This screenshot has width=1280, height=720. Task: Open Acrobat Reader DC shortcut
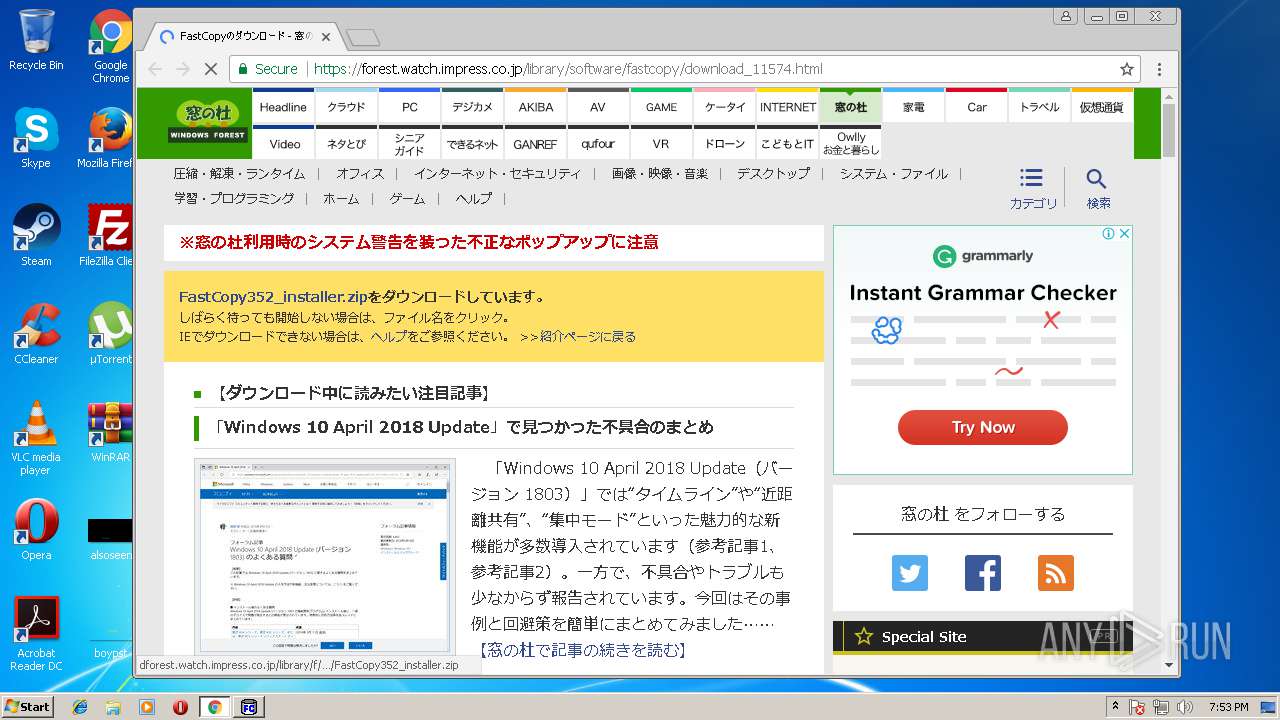pos(36,634)
